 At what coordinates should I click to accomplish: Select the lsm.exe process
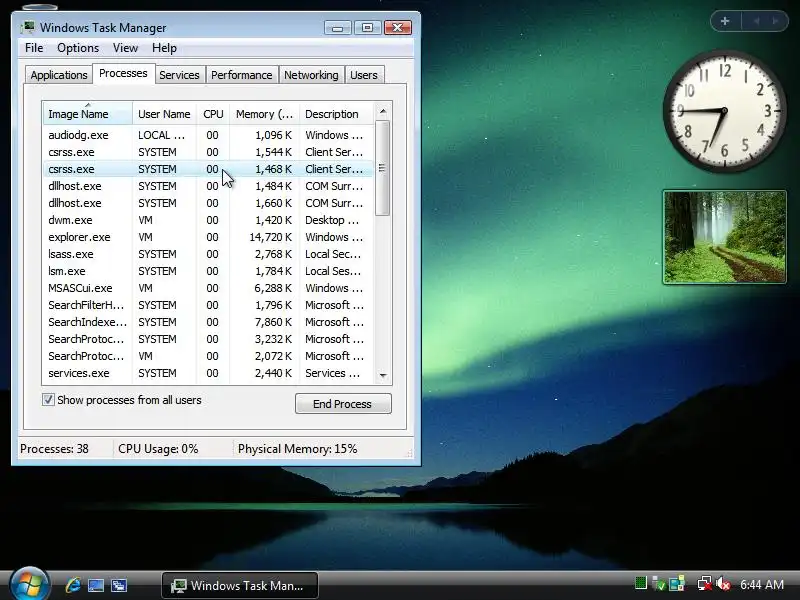pyautogui.click(x=208, y=271)
